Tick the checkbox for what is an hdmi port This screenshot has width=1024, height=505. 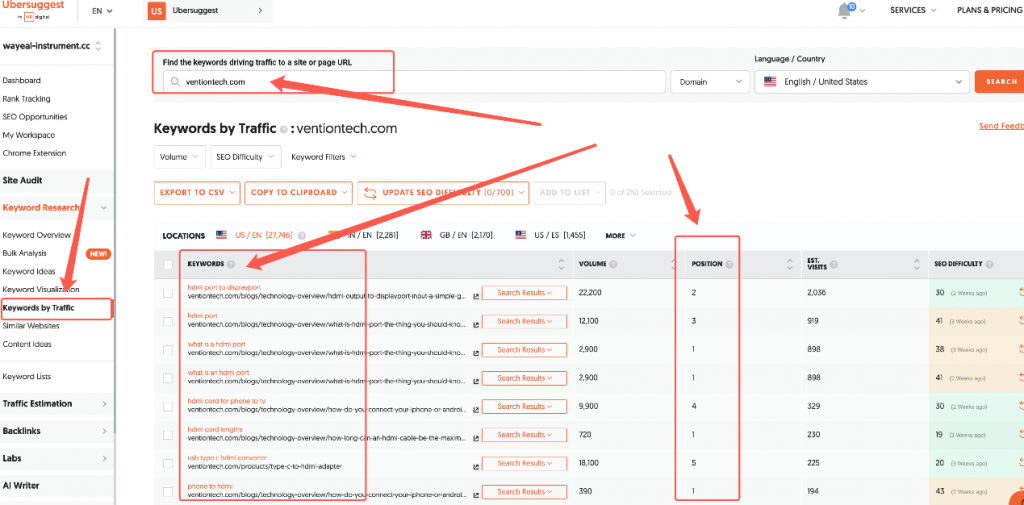click(168, 378)
